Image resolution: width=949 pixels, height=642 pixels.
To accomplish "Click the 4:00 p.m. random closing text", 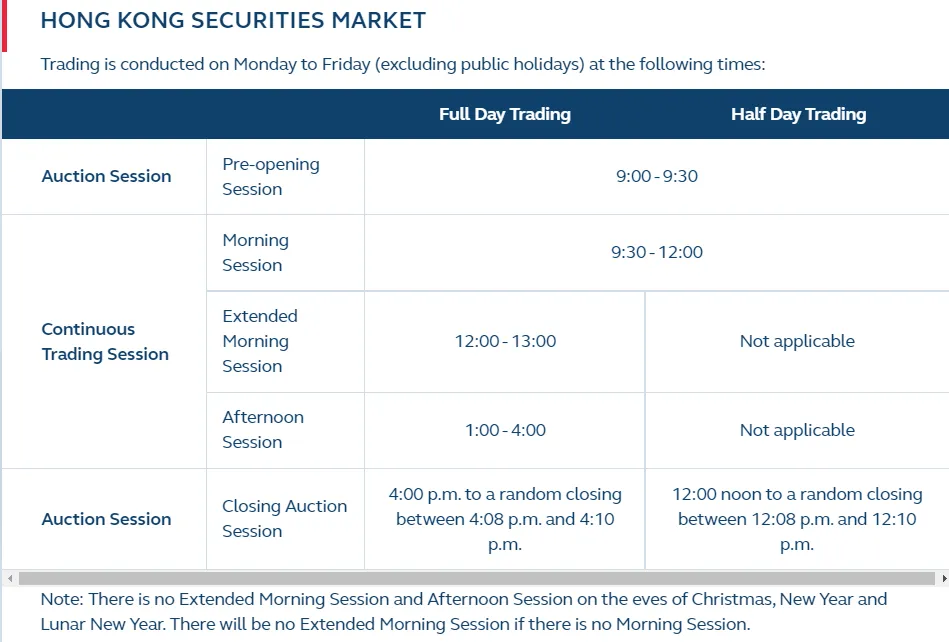I will 505,519.
